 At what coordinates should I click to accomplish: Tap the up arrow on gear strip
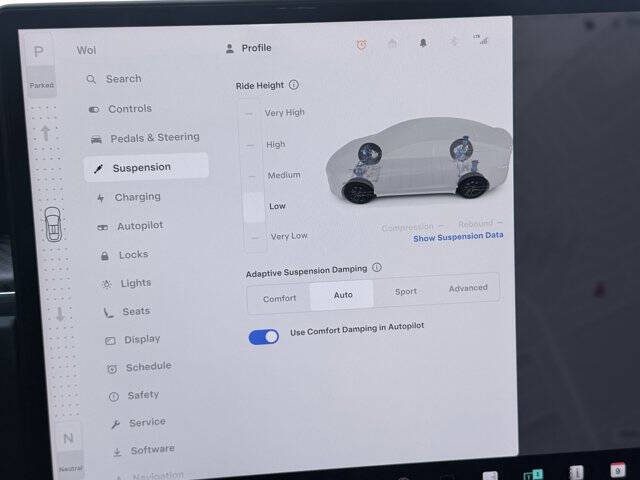point(46,133)
